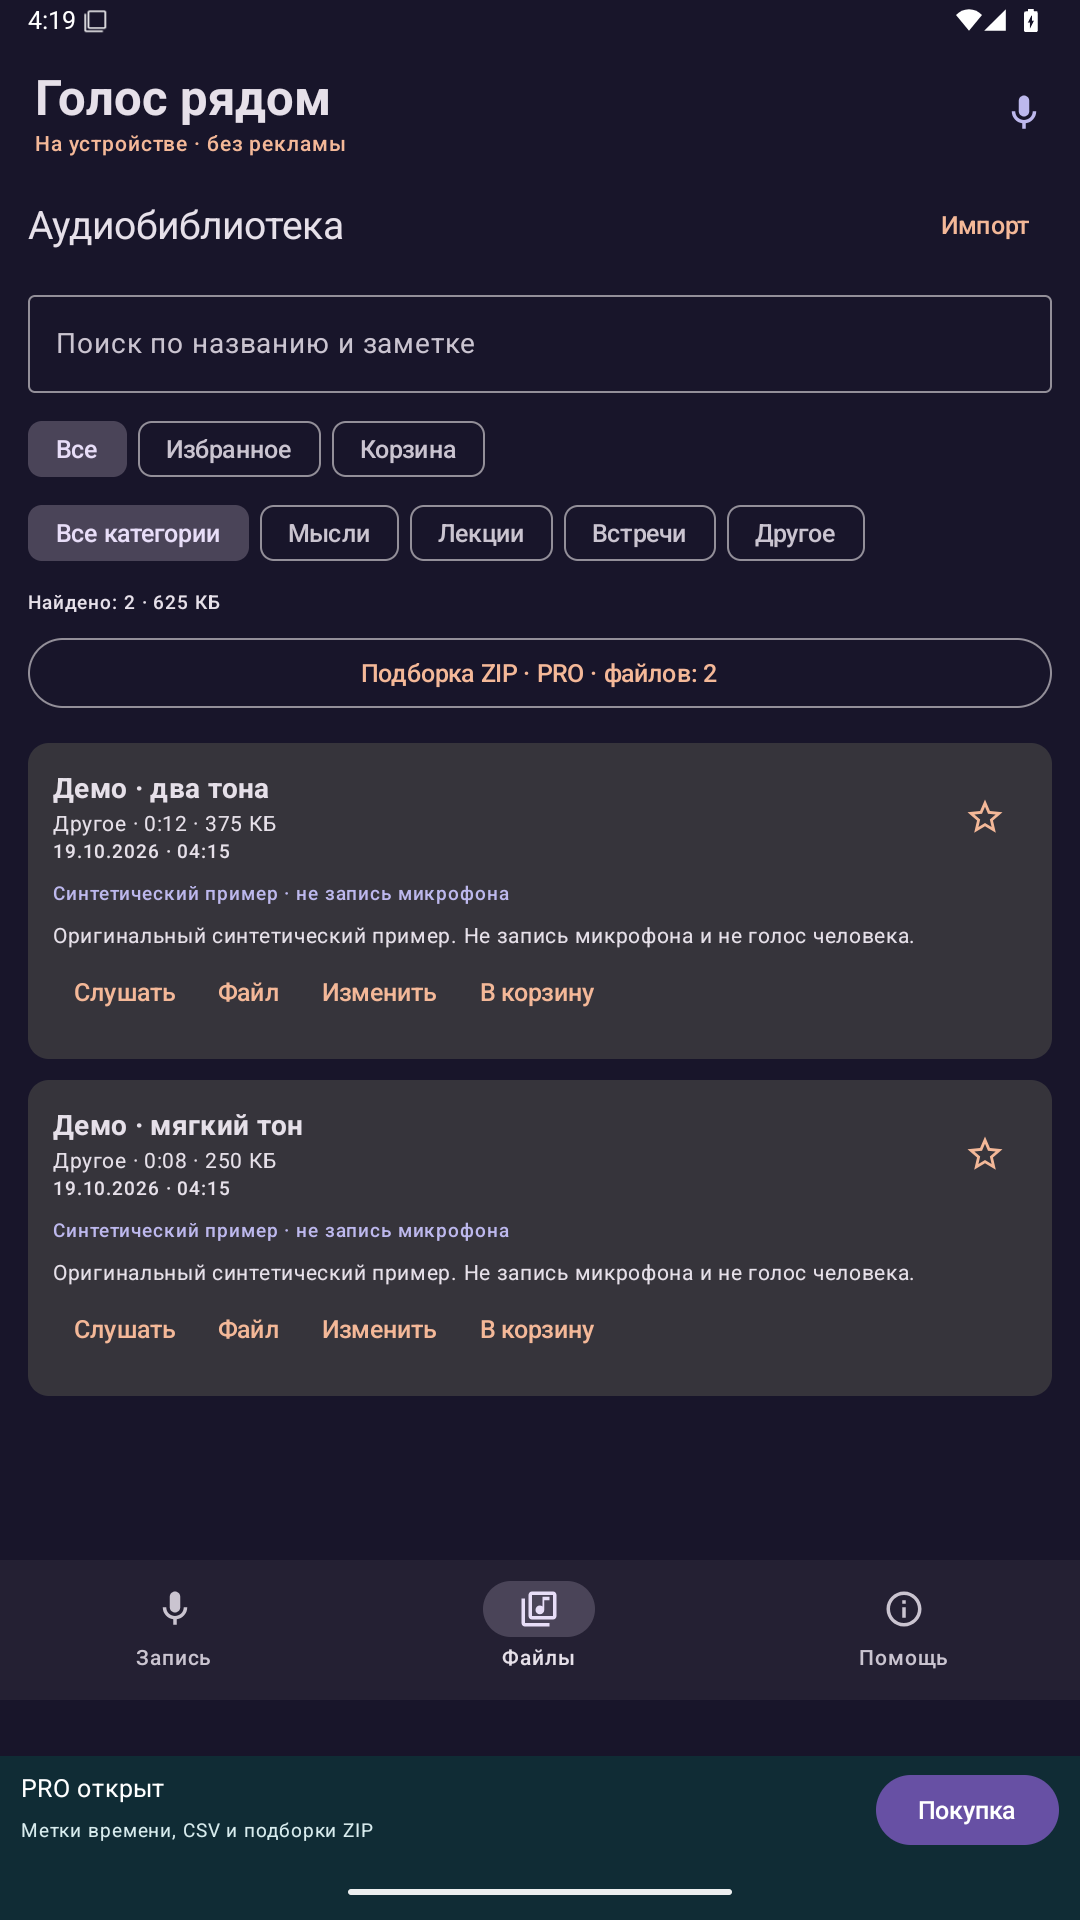Choose the Мысли category chip
The height and width of the screenshot is (1920, 1080).
329,533
